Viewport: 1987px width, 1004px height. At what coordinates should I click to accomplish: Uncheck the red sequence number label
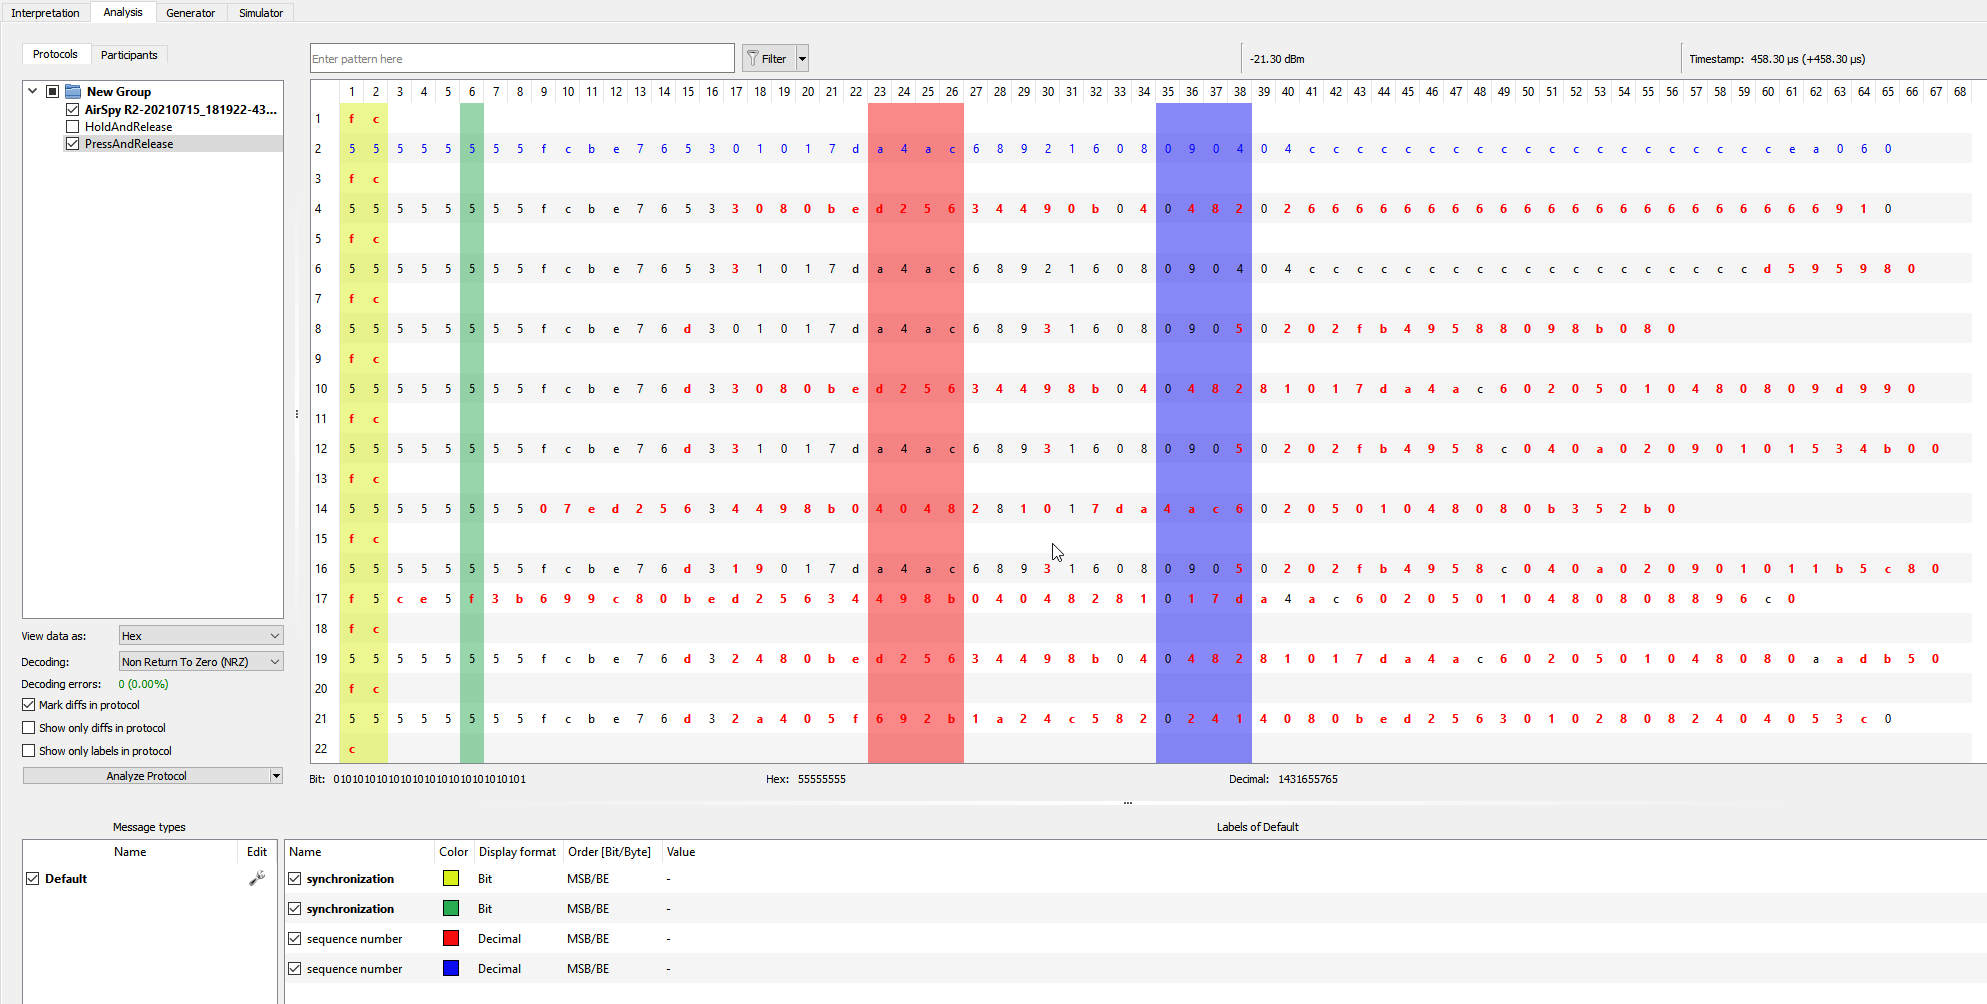[x=295, y=939]
